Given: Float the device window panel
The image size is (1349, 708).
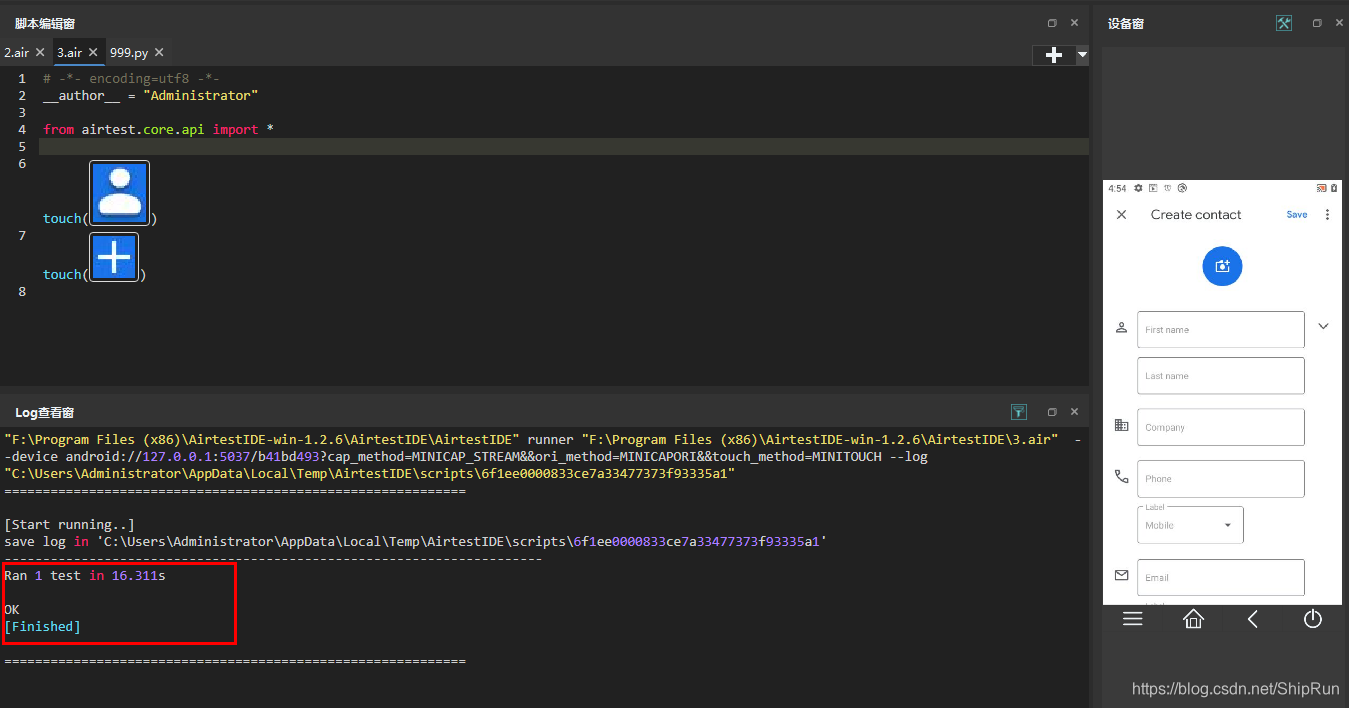Looking at the screenshot, I should coord(1317,23).
